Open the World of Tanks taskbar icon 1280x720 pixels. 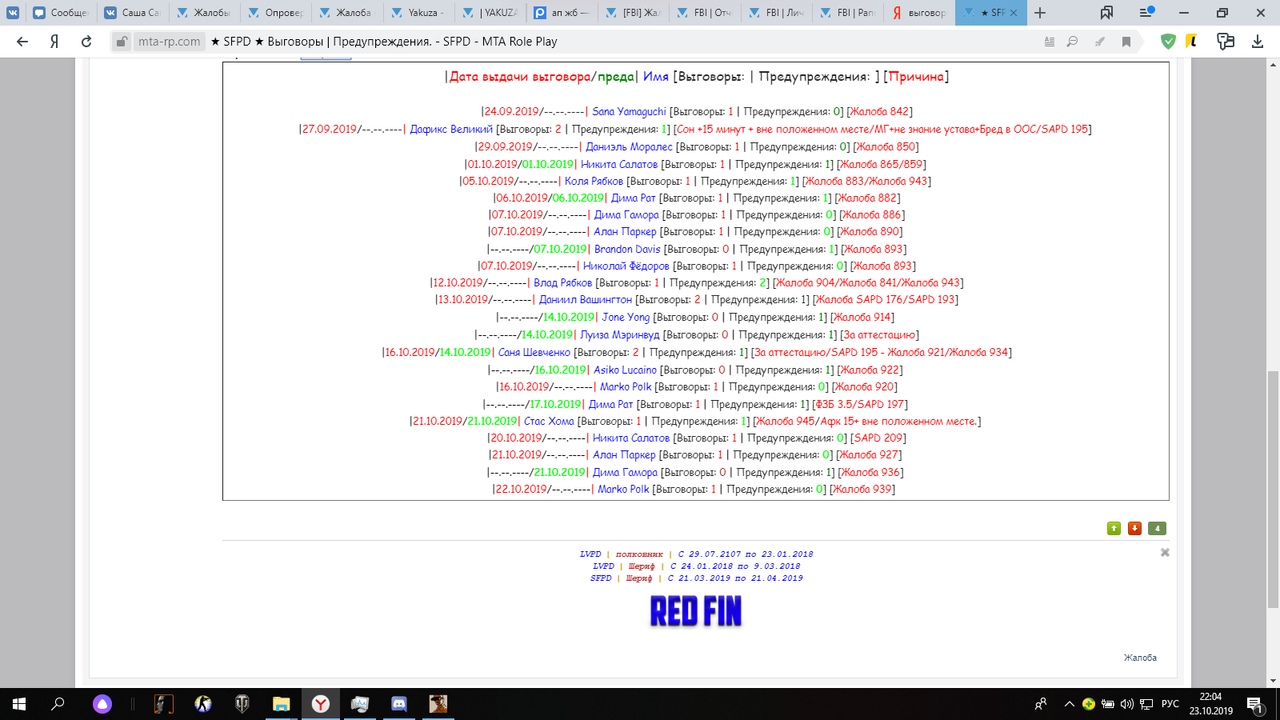[242, 704]
